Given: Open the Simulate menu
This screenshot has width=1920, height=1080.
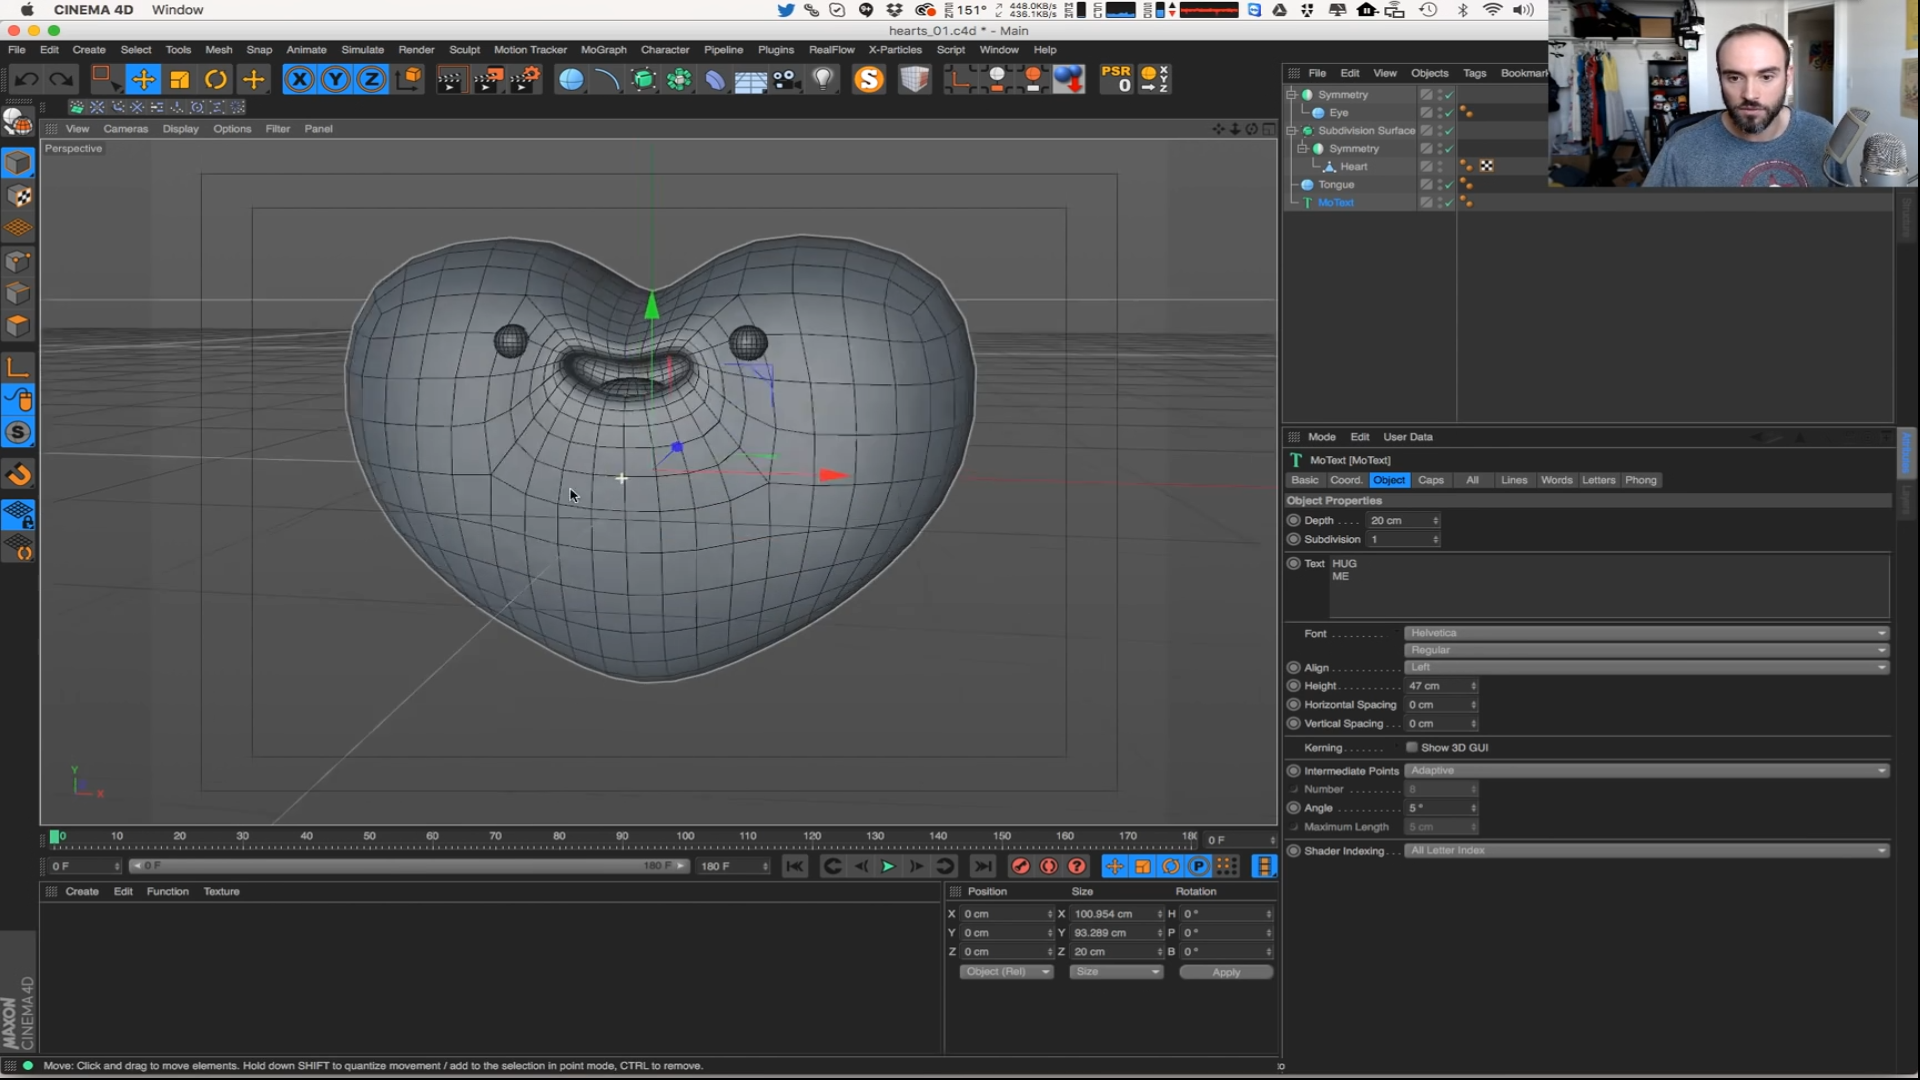Looking at the screenshot, I should (x=362, y=50).
